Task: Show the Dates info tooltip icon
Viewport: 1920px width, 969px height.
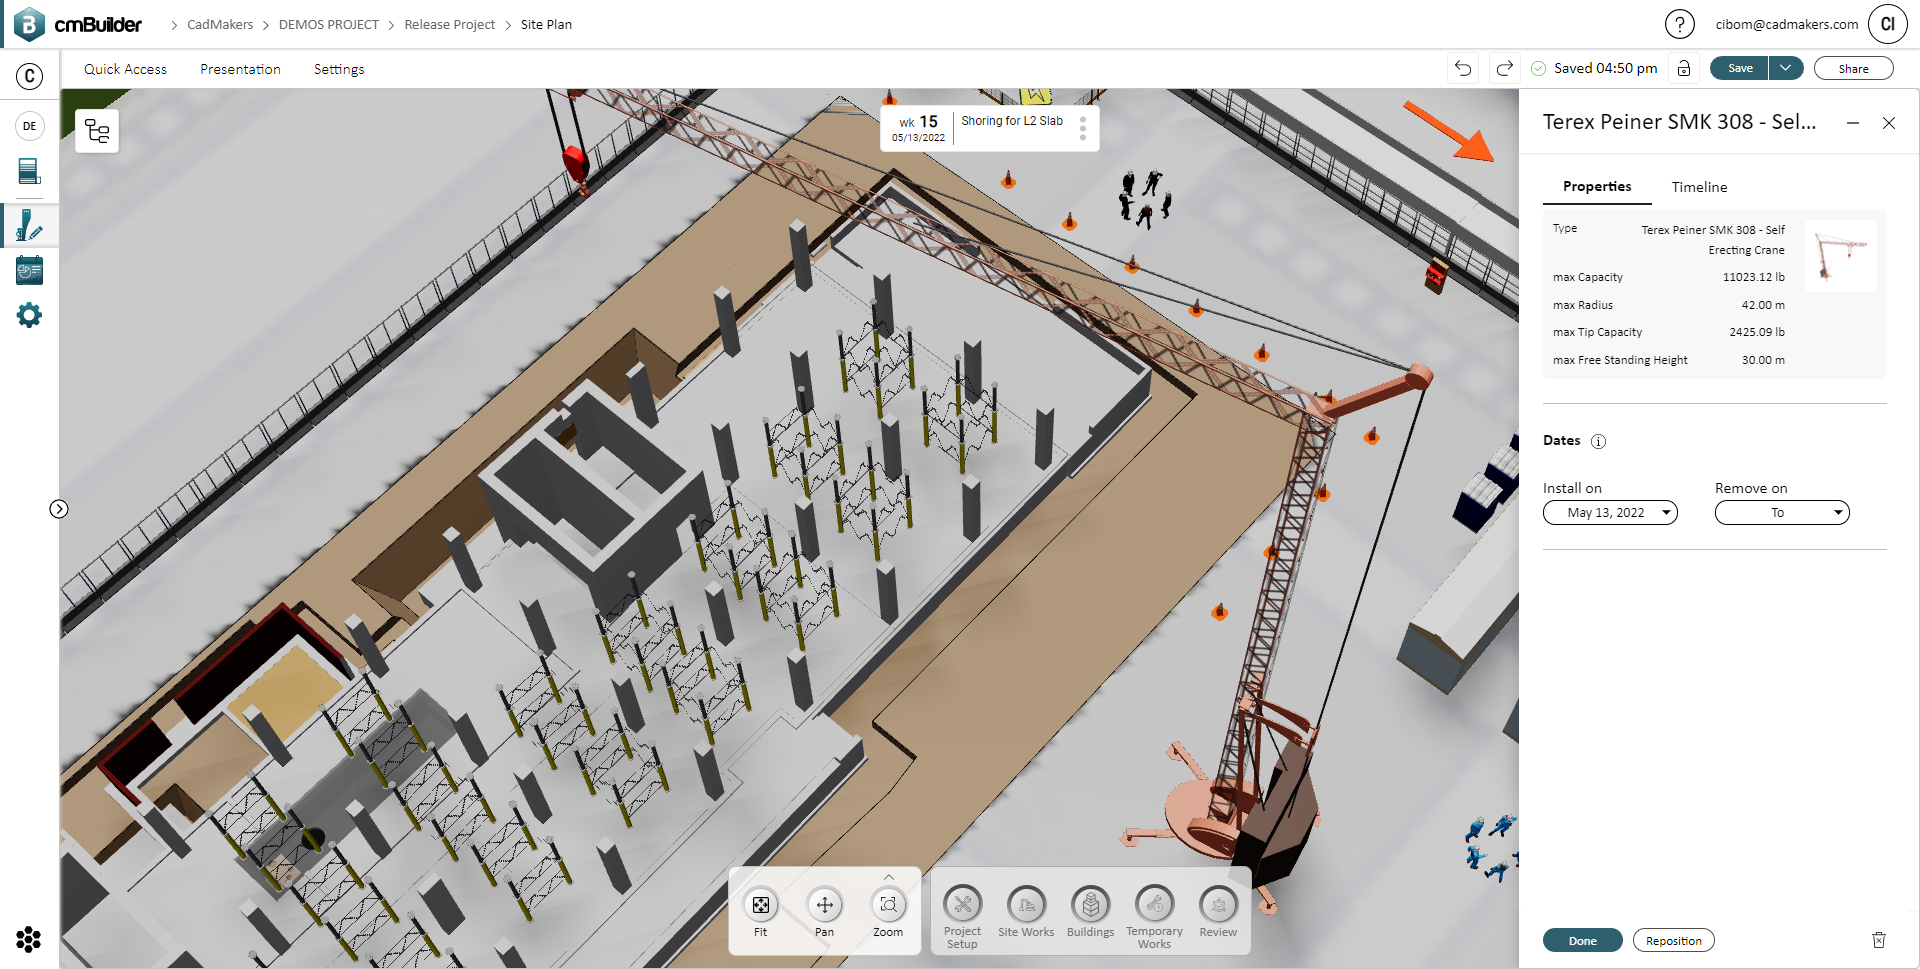Action: coord(1598,441)
